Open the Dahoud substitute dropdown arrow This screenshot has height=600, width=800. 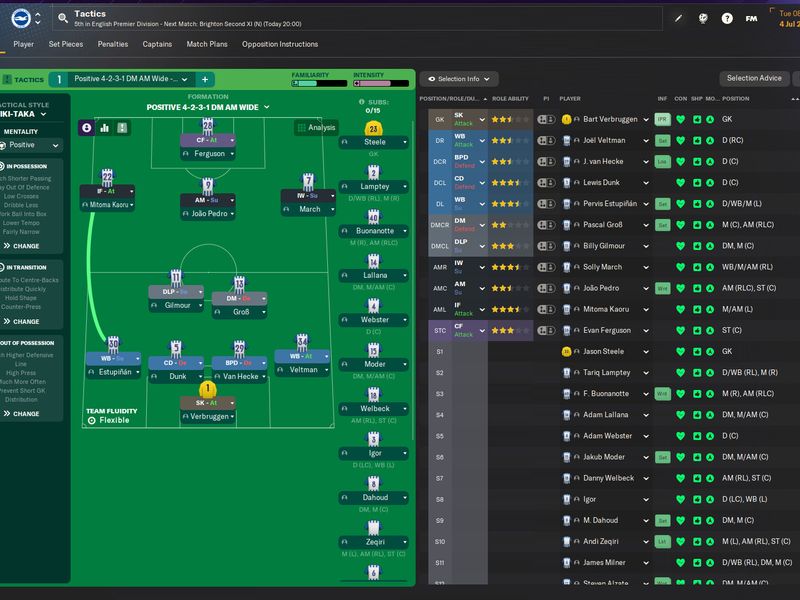point(405,497)
